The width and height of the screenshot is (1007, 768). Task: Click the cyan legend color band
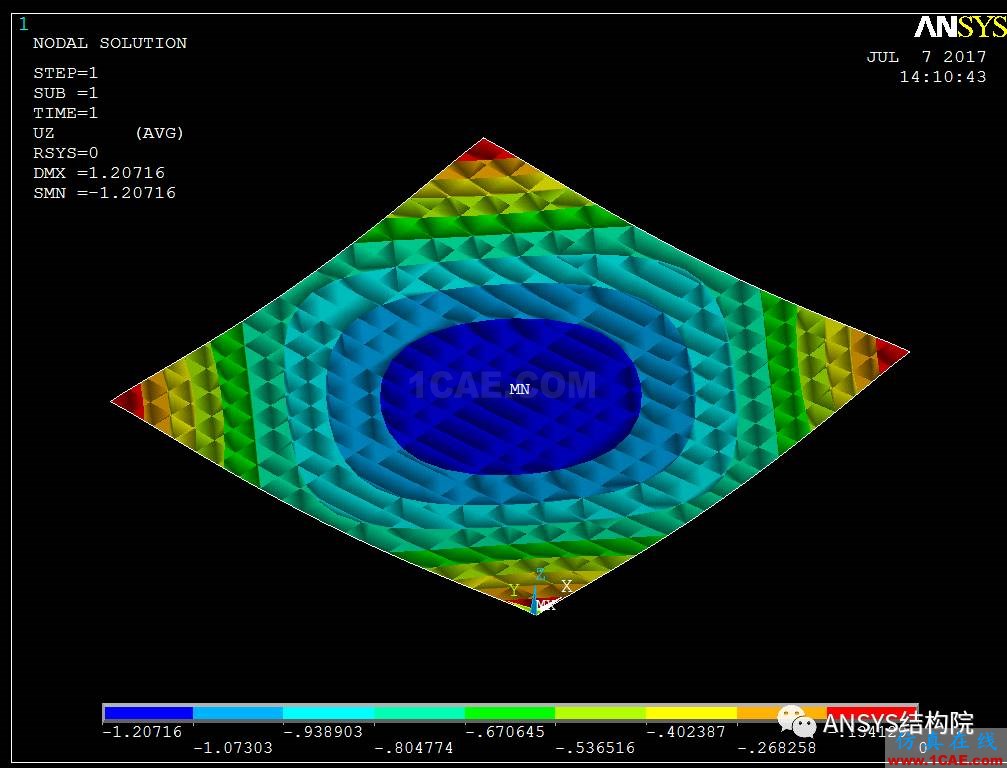tap(329, 713)
